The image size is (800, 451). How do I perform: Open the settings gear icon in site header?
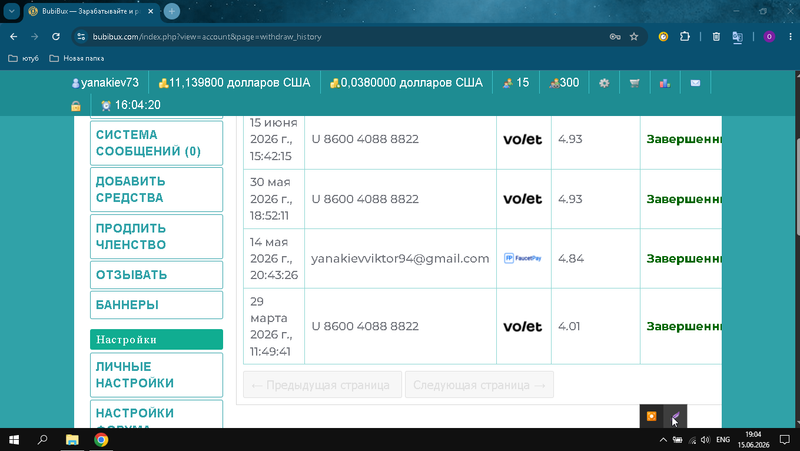604,83
